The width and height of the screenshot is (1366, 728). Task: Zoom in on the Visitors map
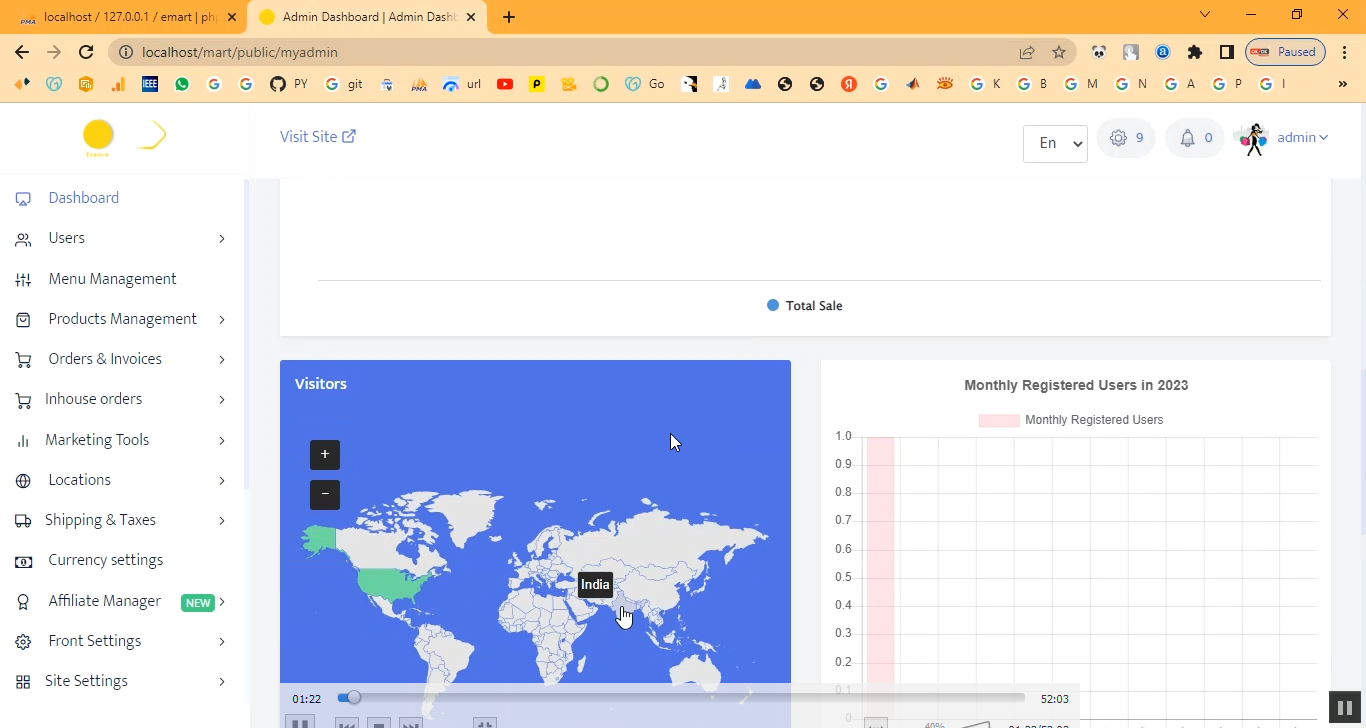click(x=325, y=454)
